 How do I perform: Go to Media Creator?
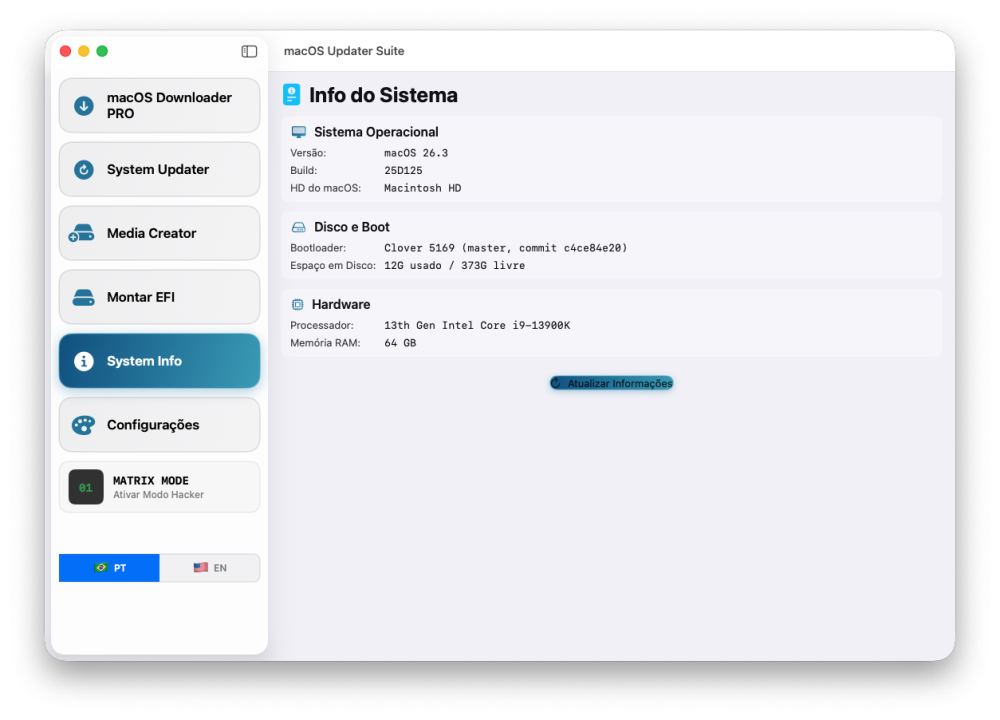pyautogui.click(x=159, y=233)
